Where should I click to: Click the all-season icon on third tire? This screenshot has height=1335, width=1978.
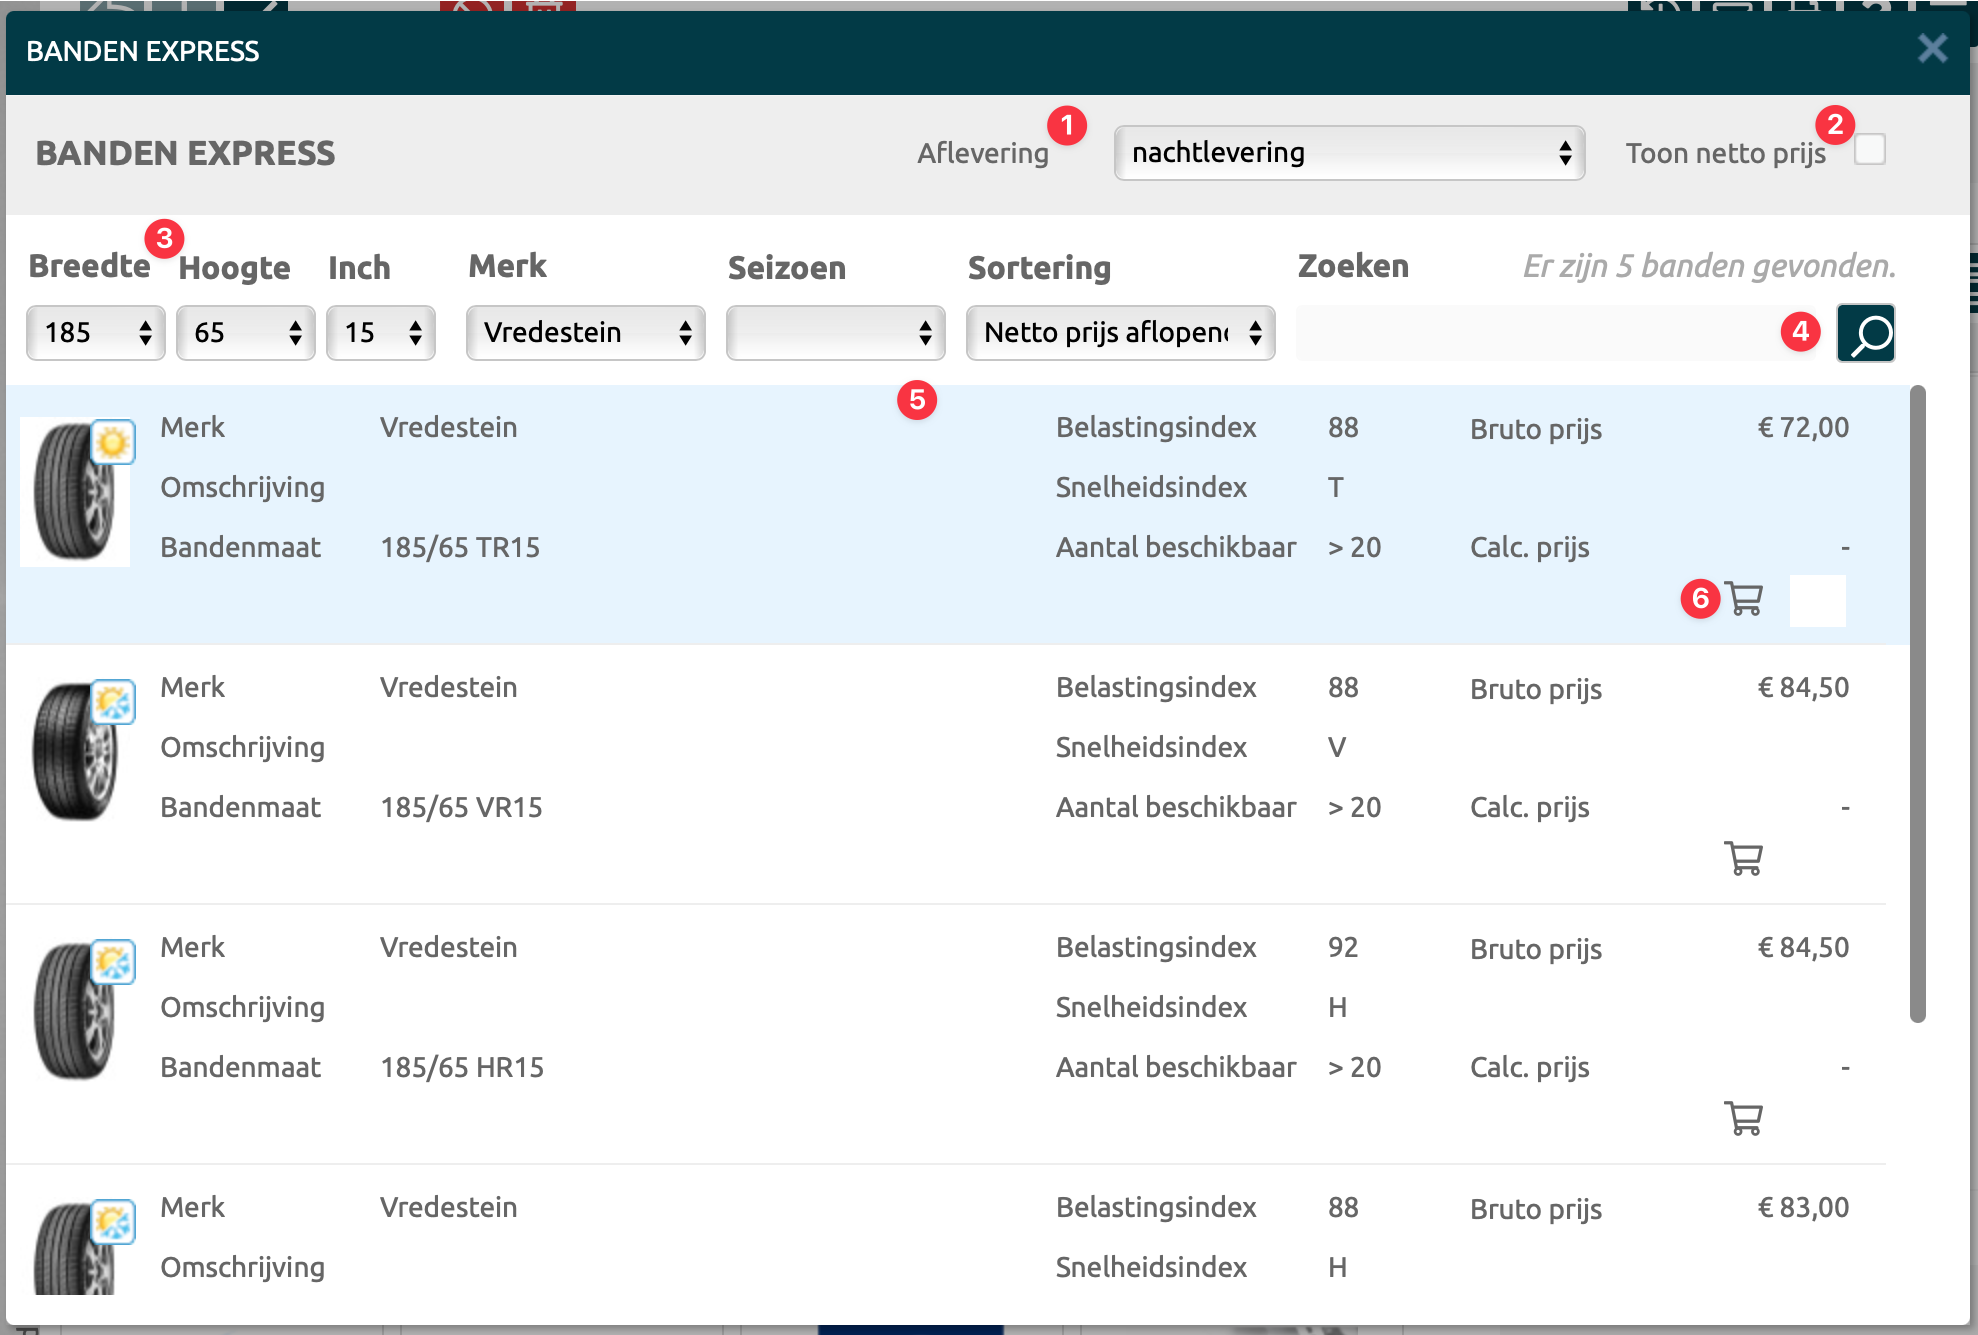pos(113,962)
